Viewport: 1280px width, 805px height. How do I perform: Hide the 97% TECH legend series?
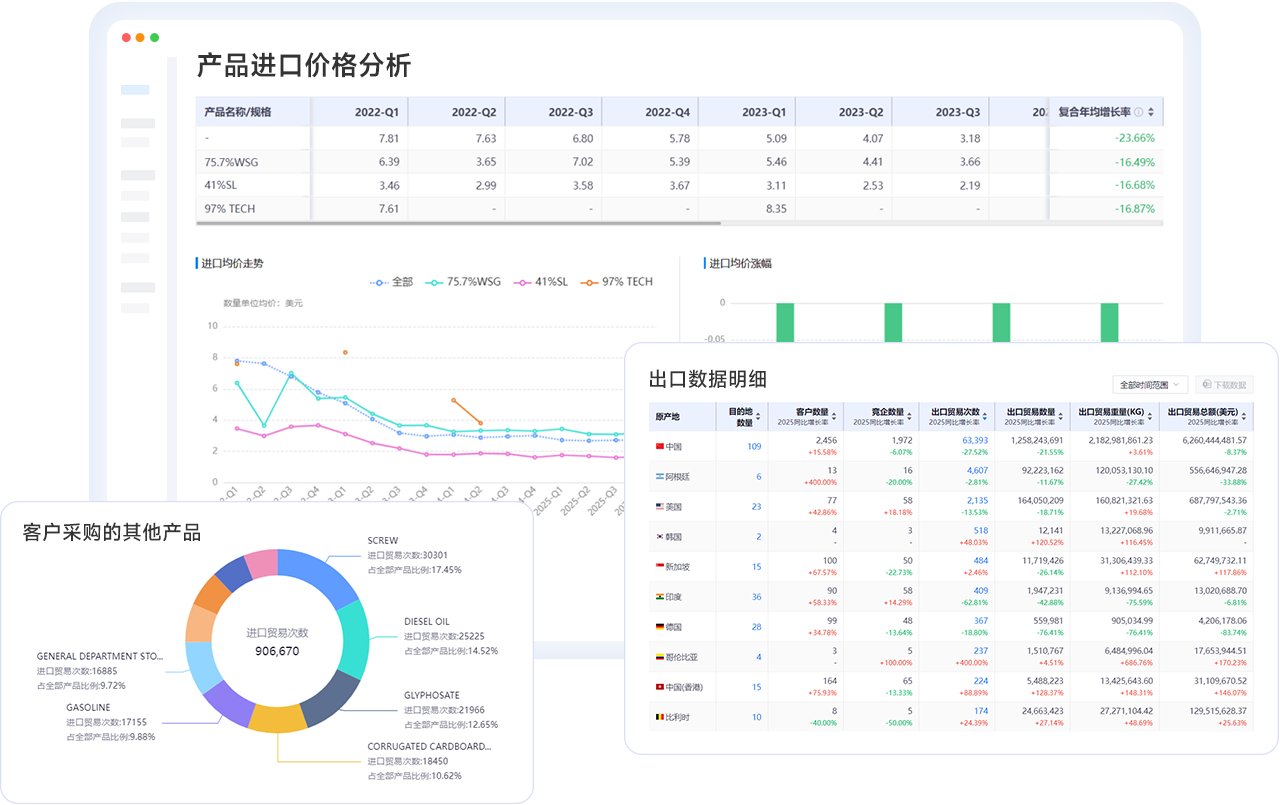(x=617, y=282)
